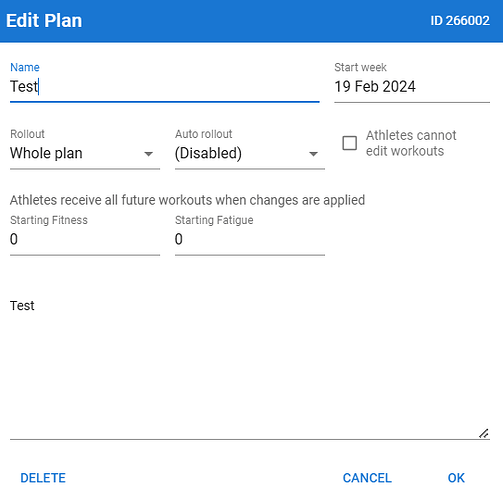This screenshot has height=500, width=503.
Task: Click the Rollout dropdown arrow
Action: point(148,154)
